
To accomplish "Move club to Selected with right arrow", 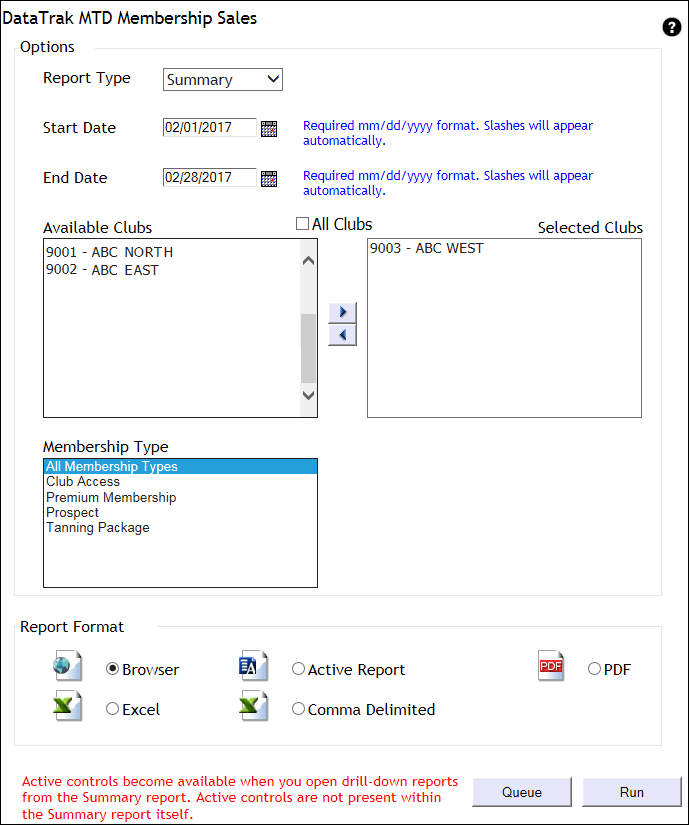I will coord(342,312).
